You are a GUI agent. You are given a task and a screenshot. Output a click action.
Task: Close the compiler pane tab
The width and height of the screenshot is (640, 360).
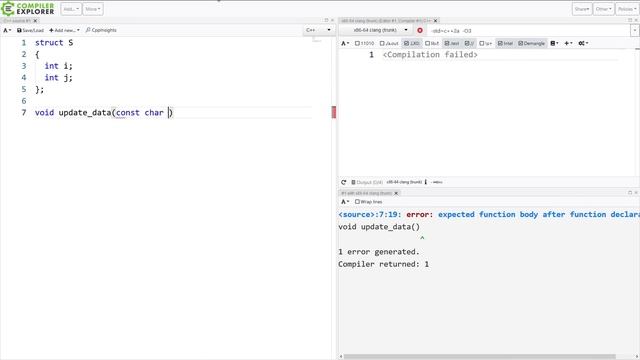436,20
